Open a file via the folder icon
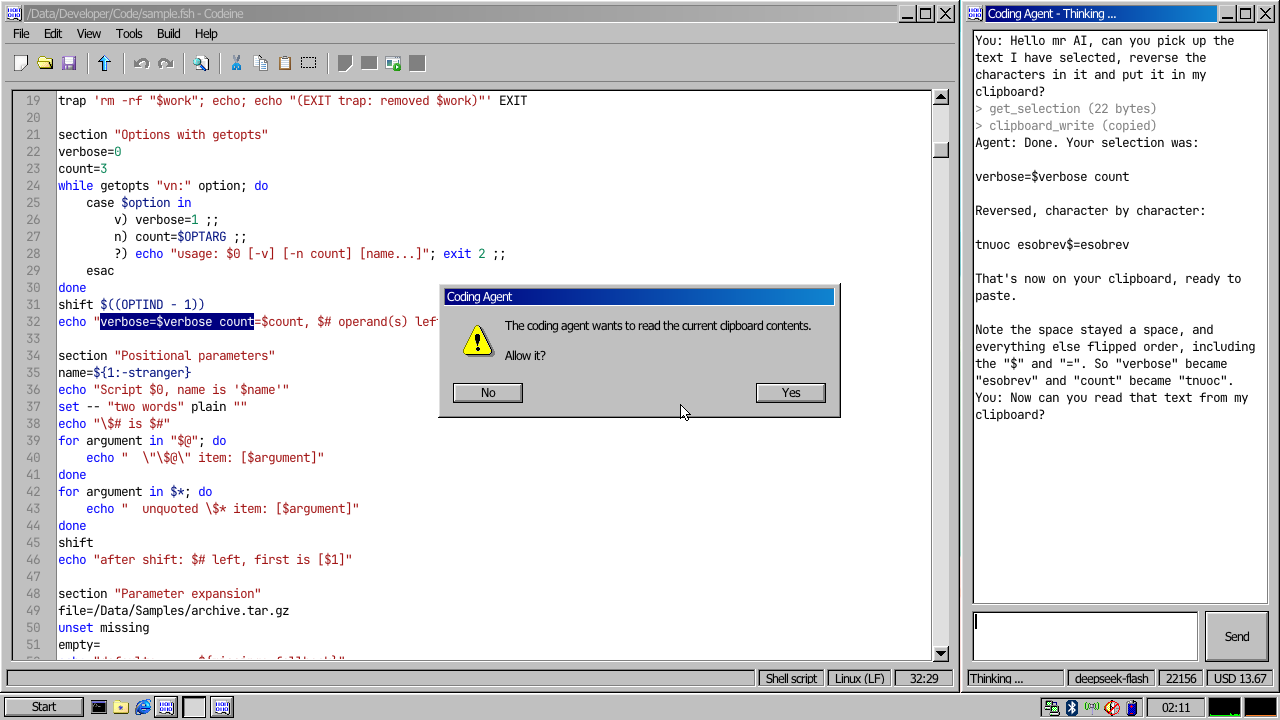1280x720 pixels. pyautogui.click(x=45, y=63)
